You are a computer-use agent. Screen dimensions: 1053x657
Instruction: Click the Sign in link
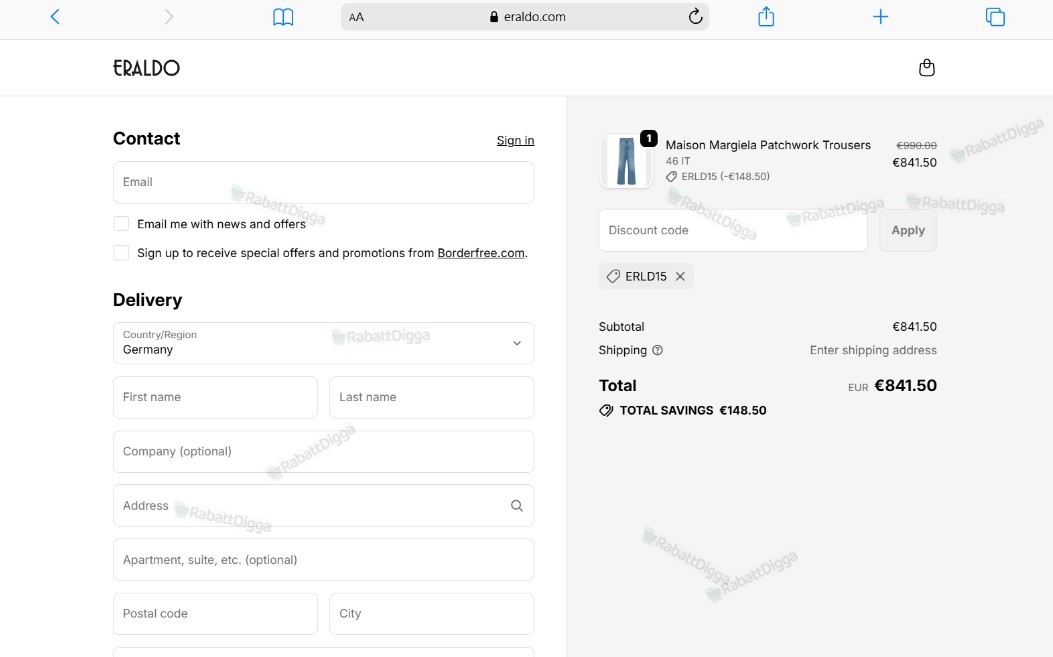(515, 140)
